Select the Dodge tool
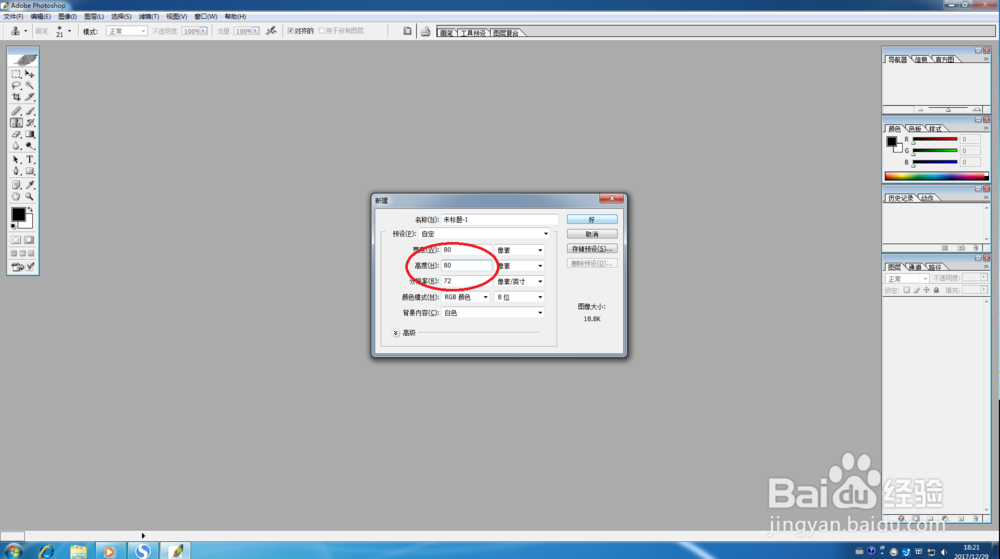The image size is (1000, 559). tap(29, 146)
